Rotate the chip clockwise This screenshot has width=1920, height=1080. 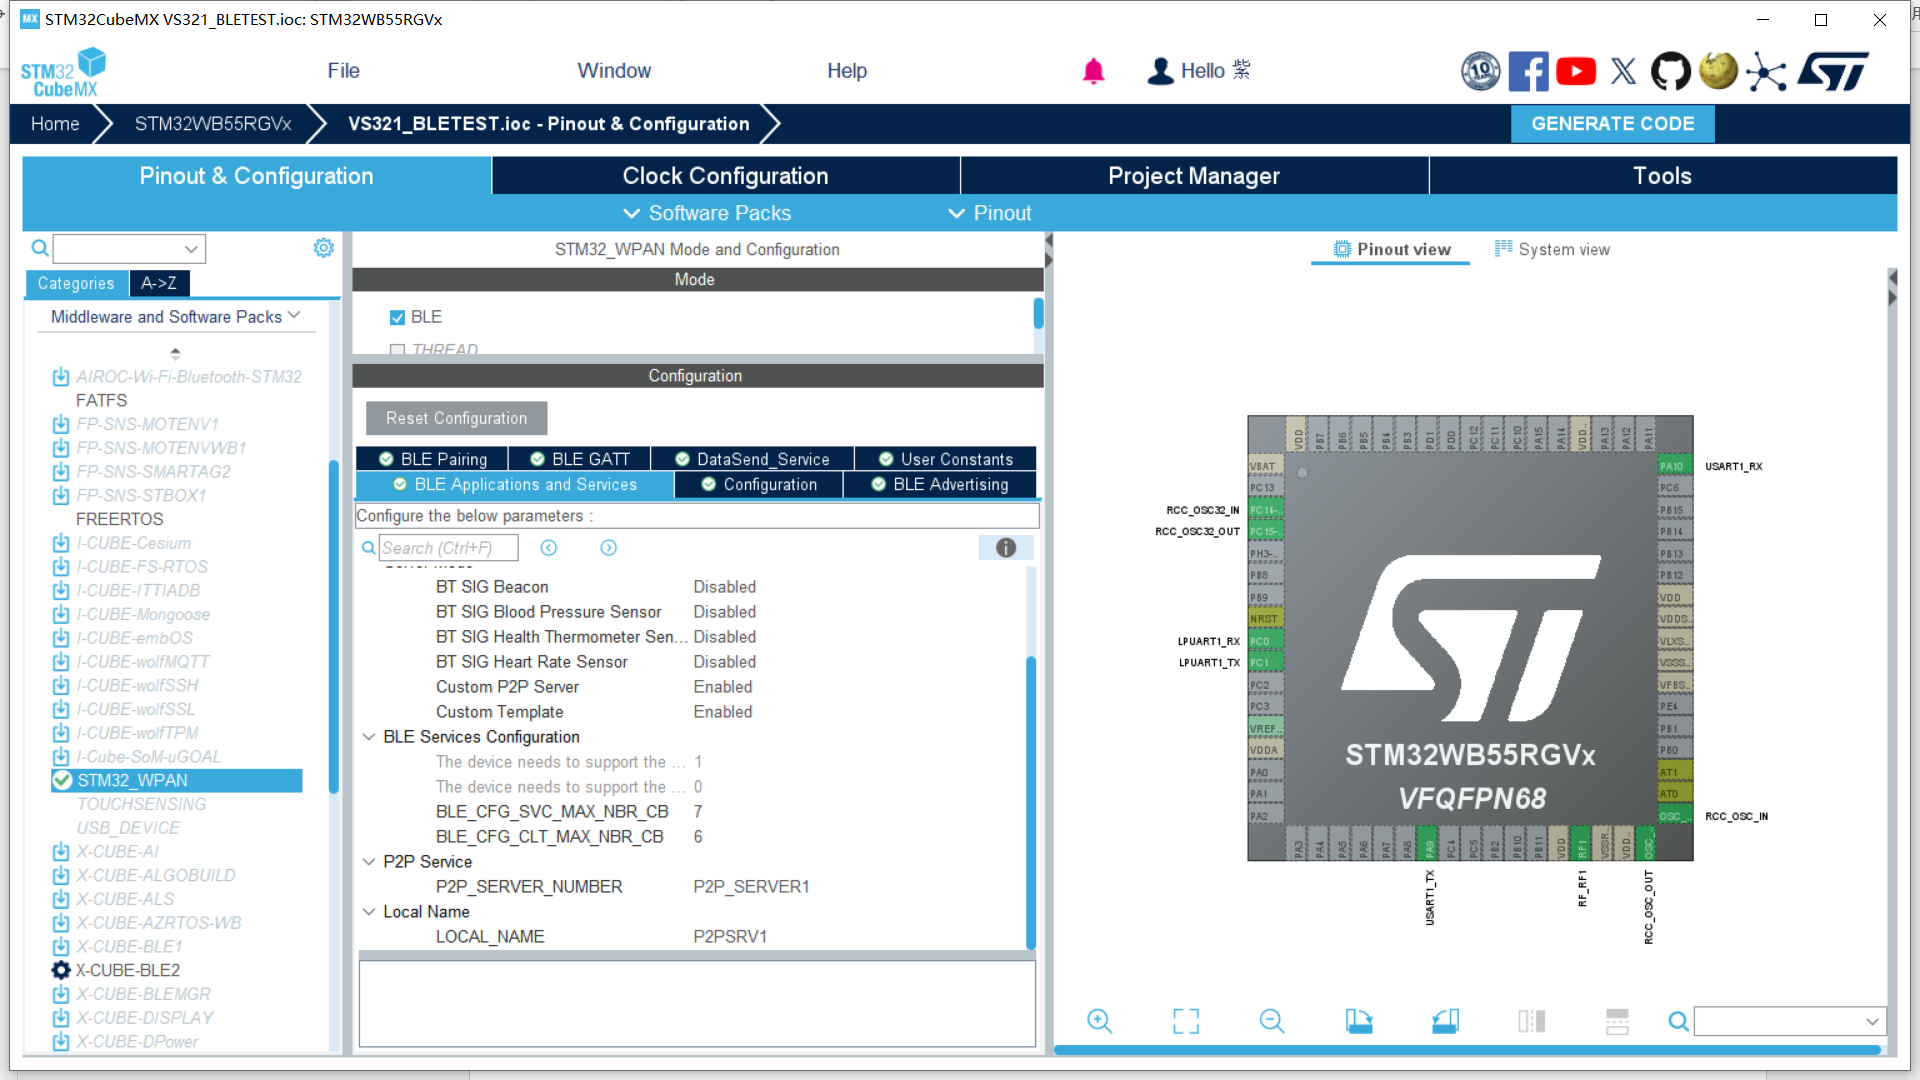click(1359, 1021)
